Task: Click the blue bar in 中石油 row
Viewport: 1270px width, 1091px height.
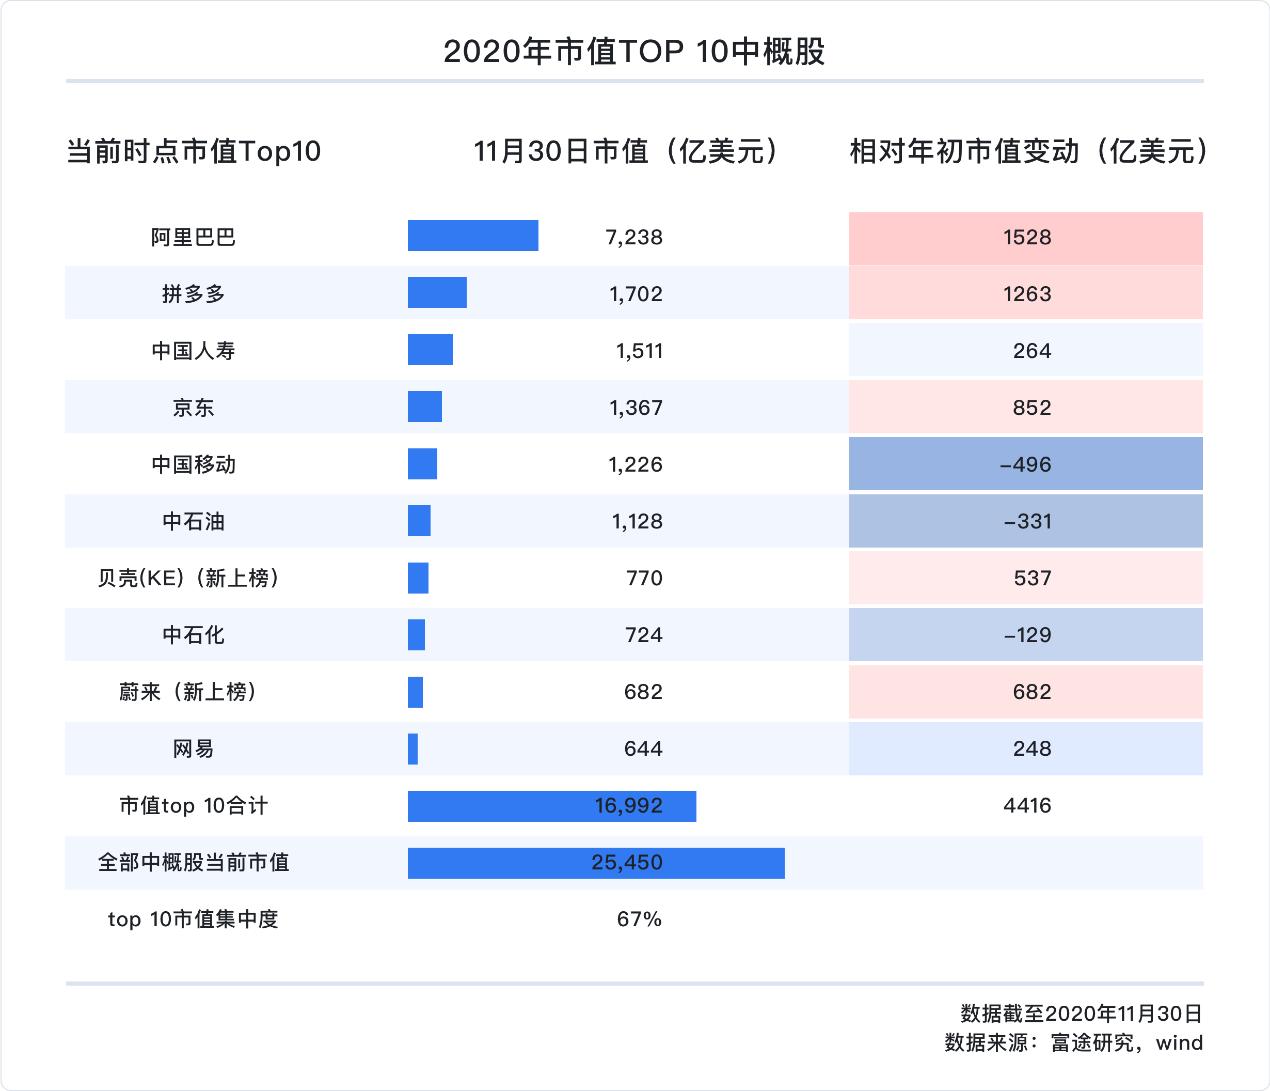Action: tap(419, 521)
